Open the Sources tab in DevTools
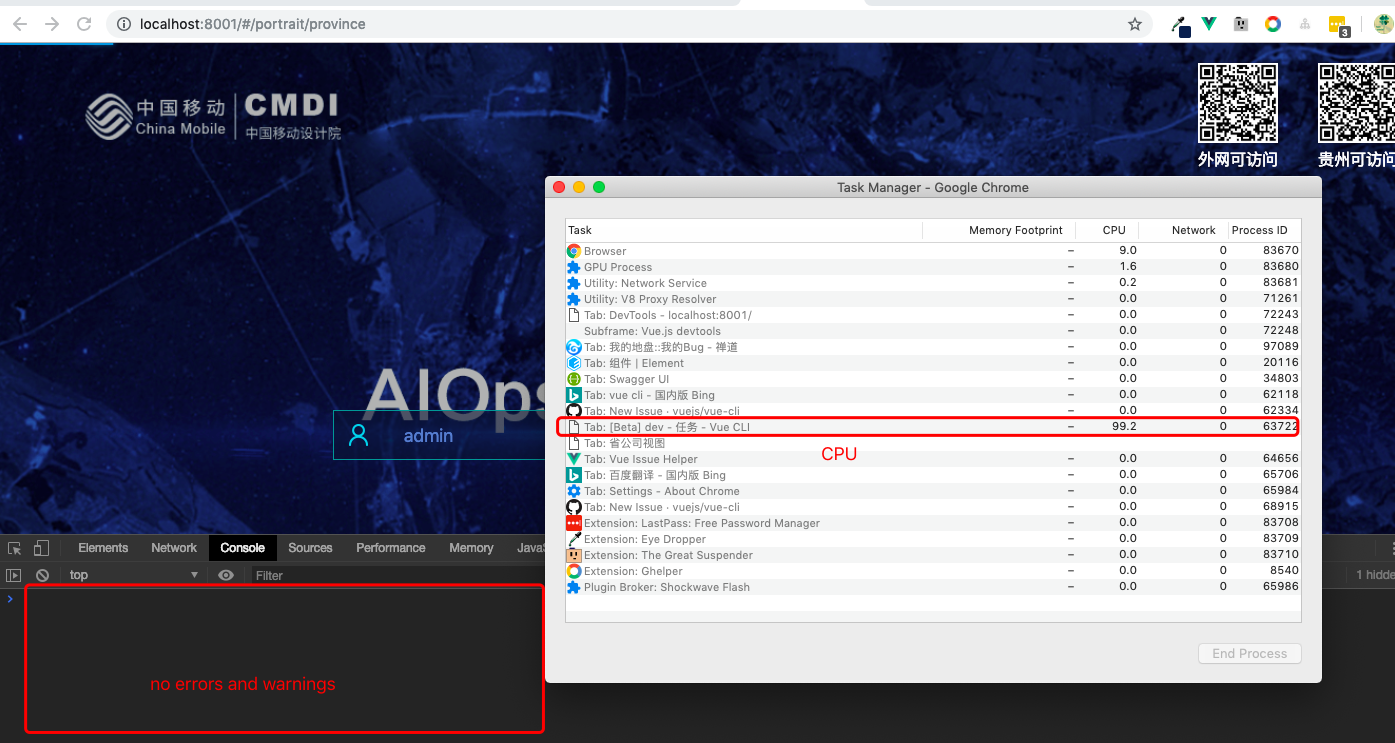 click(x=310, y=548)
